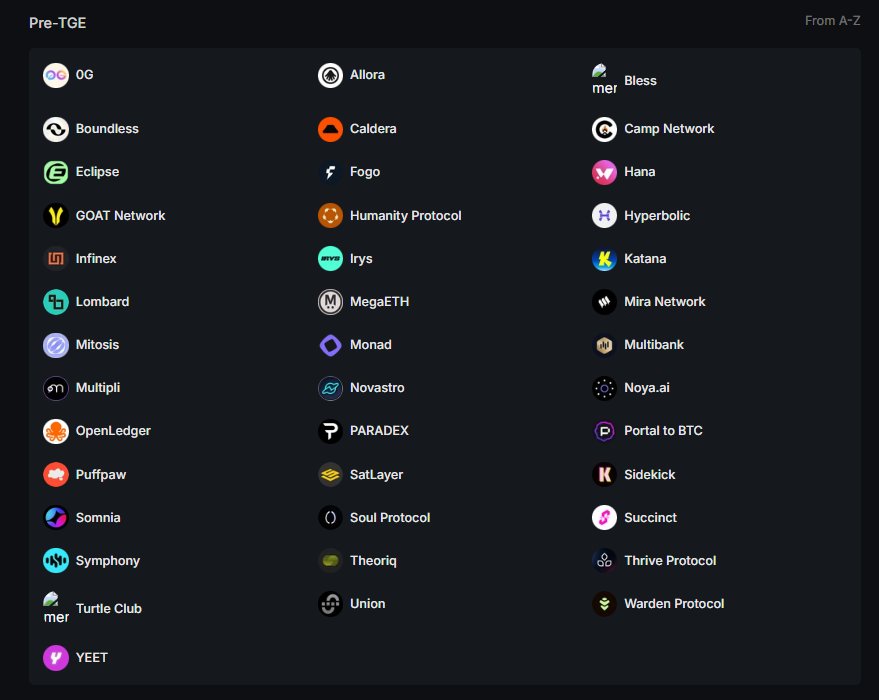
Task: Open Multipli via its logo icon
Action: coord(55,388)
